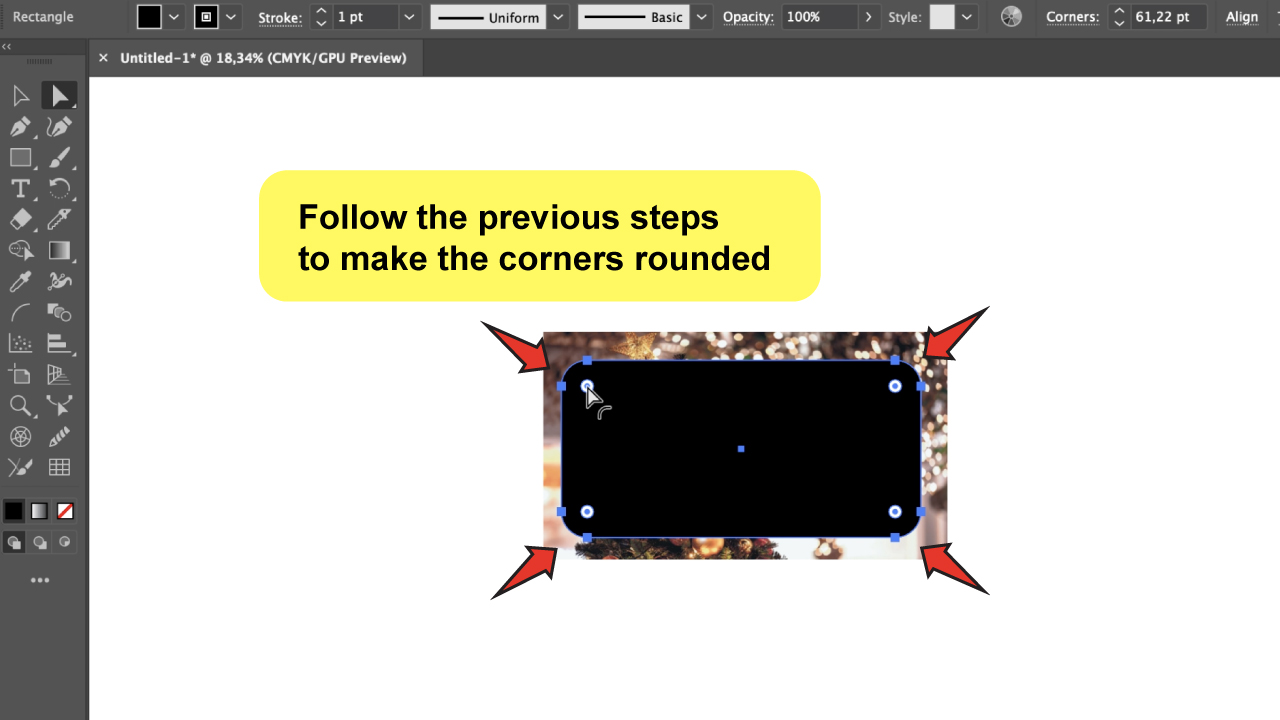Image resolution: width=1280 pixels, height=720 pixels.
Task: Pick the Paintbrush tool
Action: click(59, 158)
